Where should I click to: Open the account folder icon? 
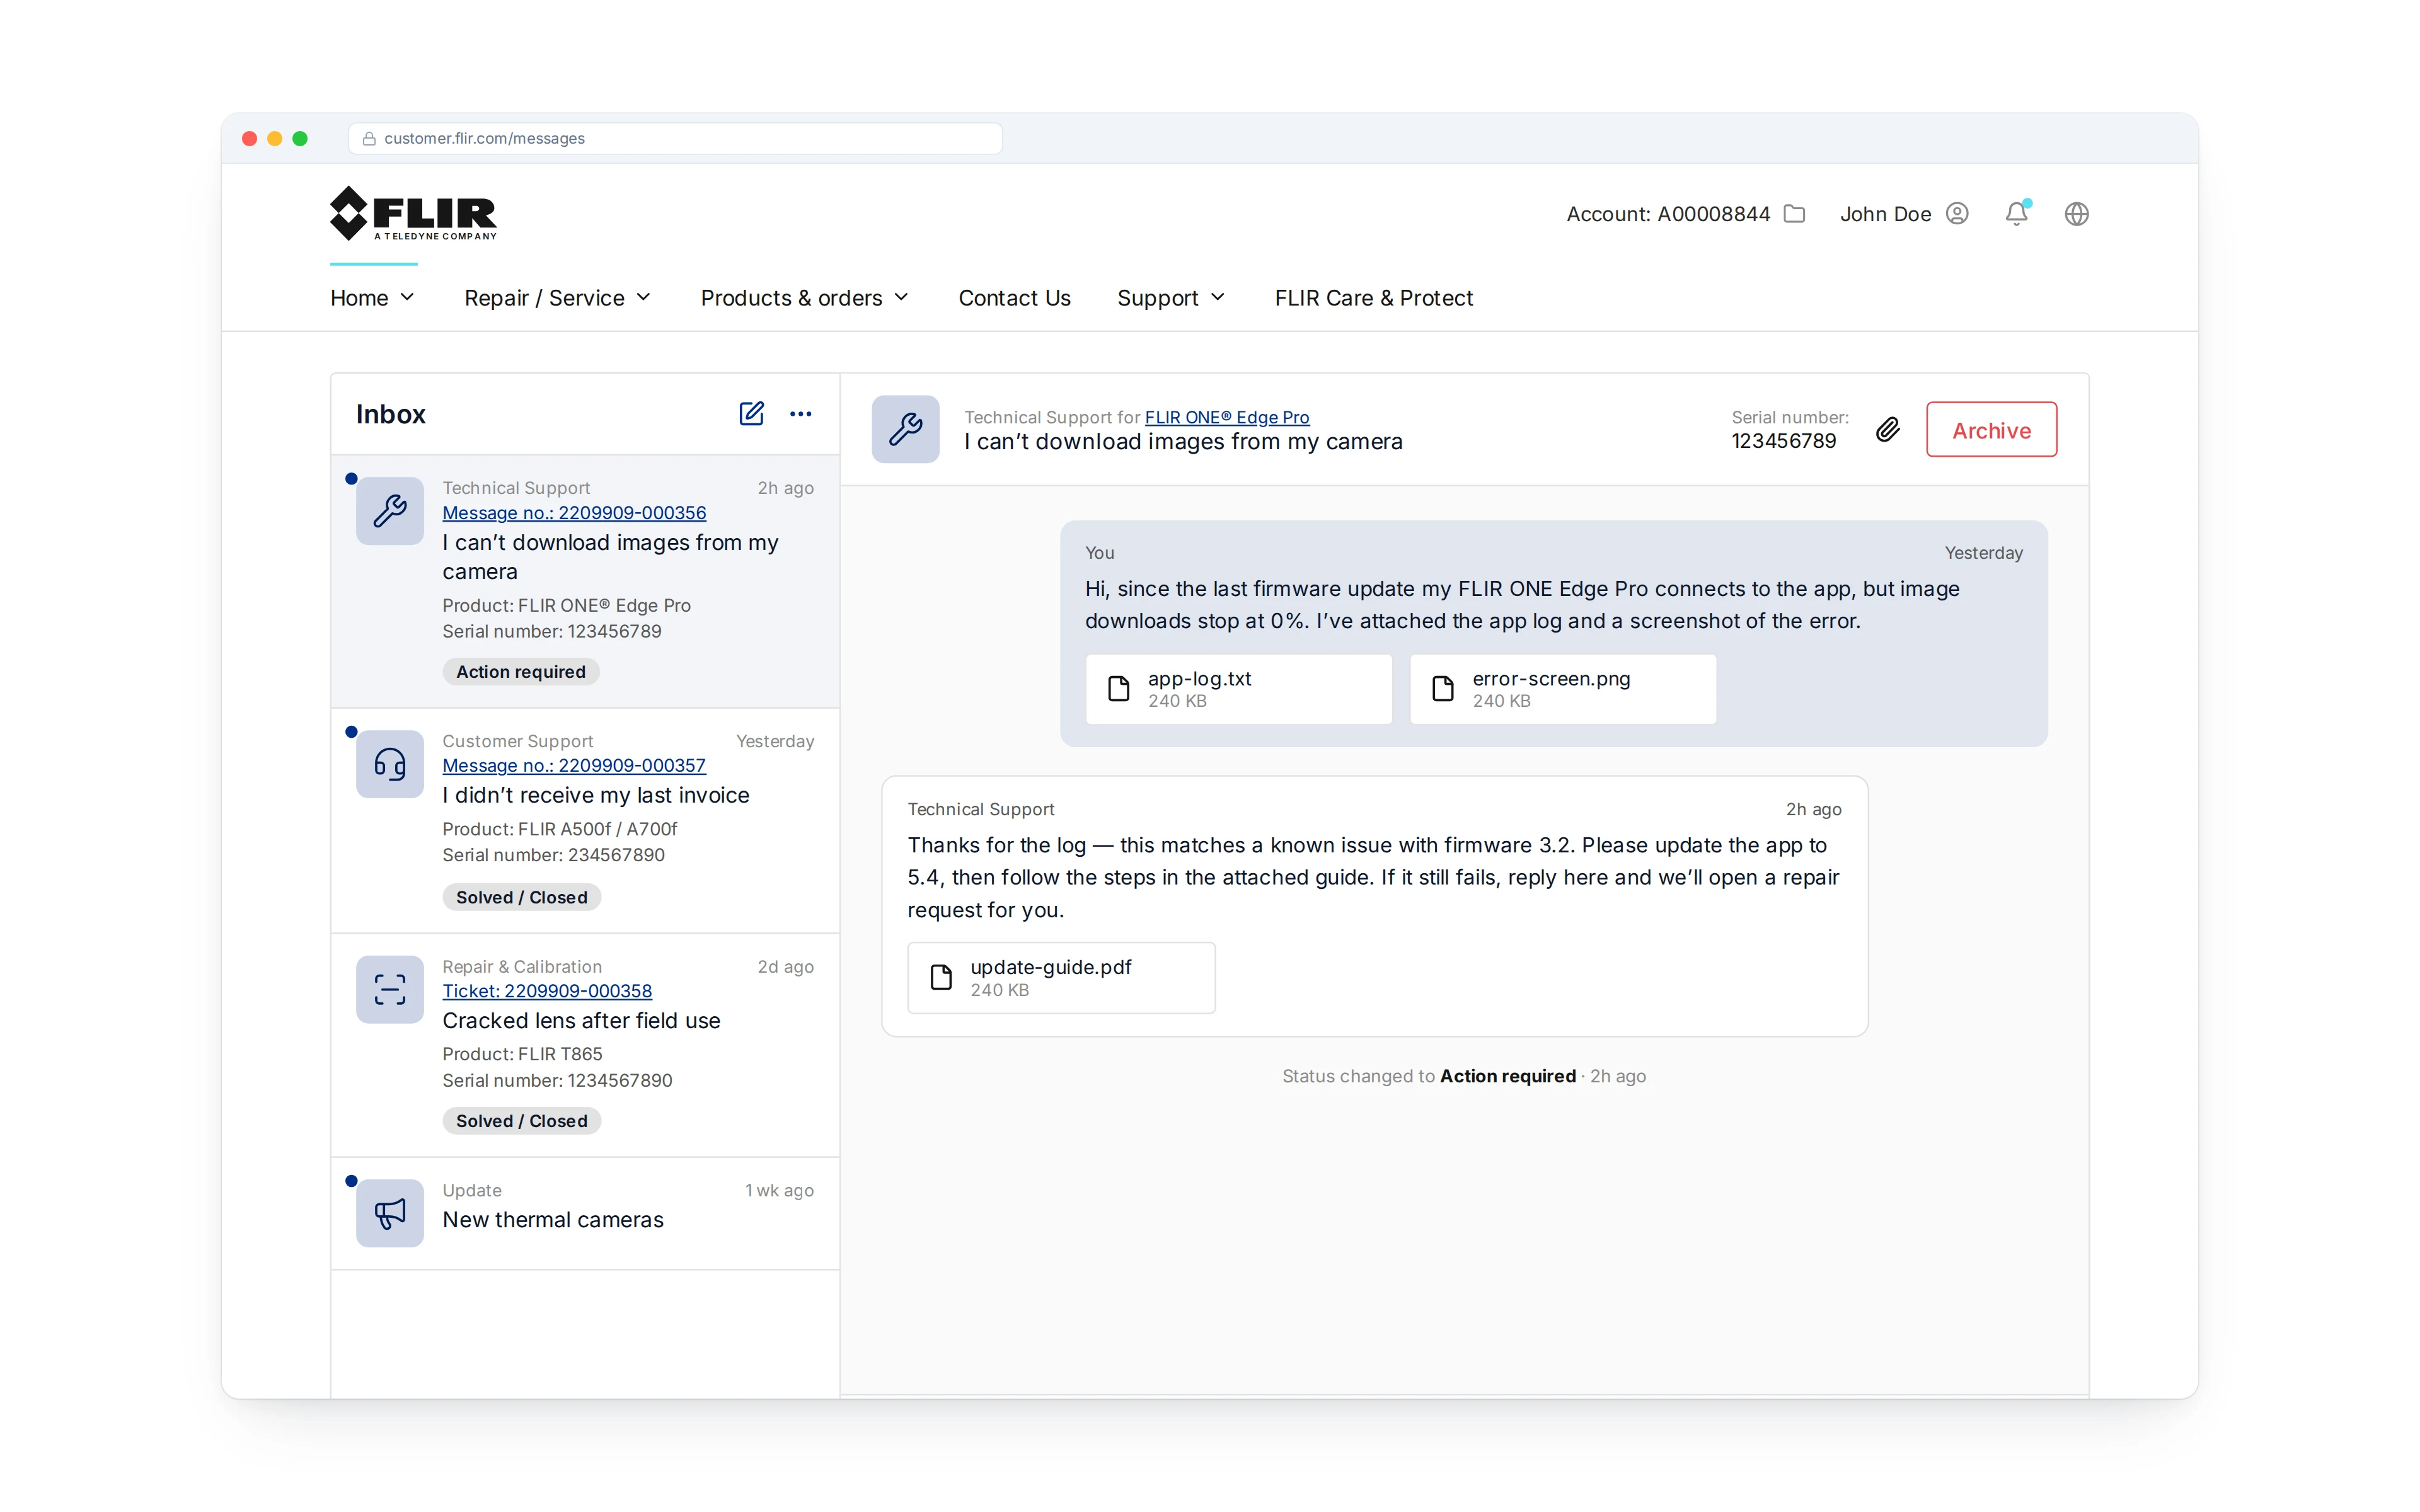point(1794,214)
